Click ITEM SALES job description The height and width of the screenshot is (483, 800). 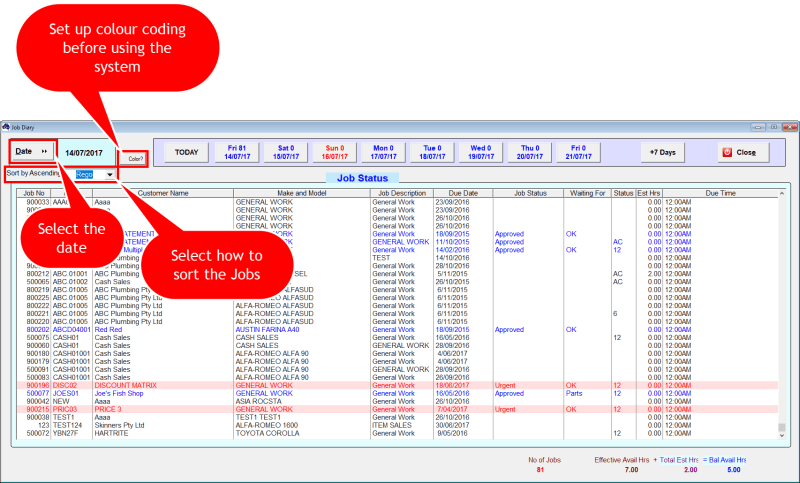tap(392, 425)
